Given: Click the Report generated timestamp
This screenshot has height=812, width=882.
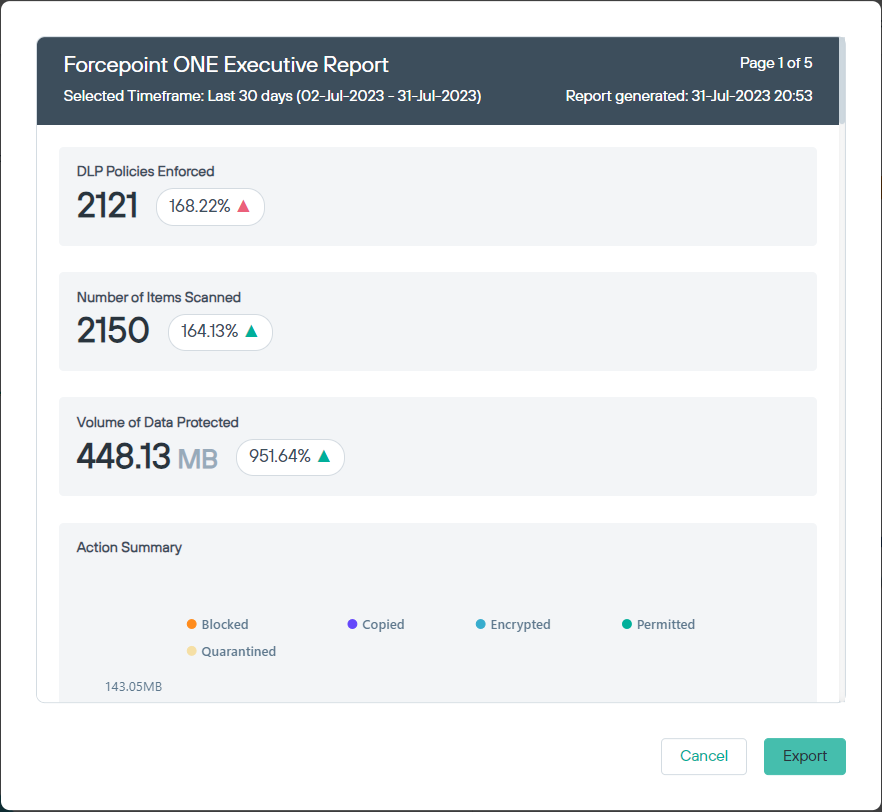Looking at the screenshot, I should tap(688, 96).
